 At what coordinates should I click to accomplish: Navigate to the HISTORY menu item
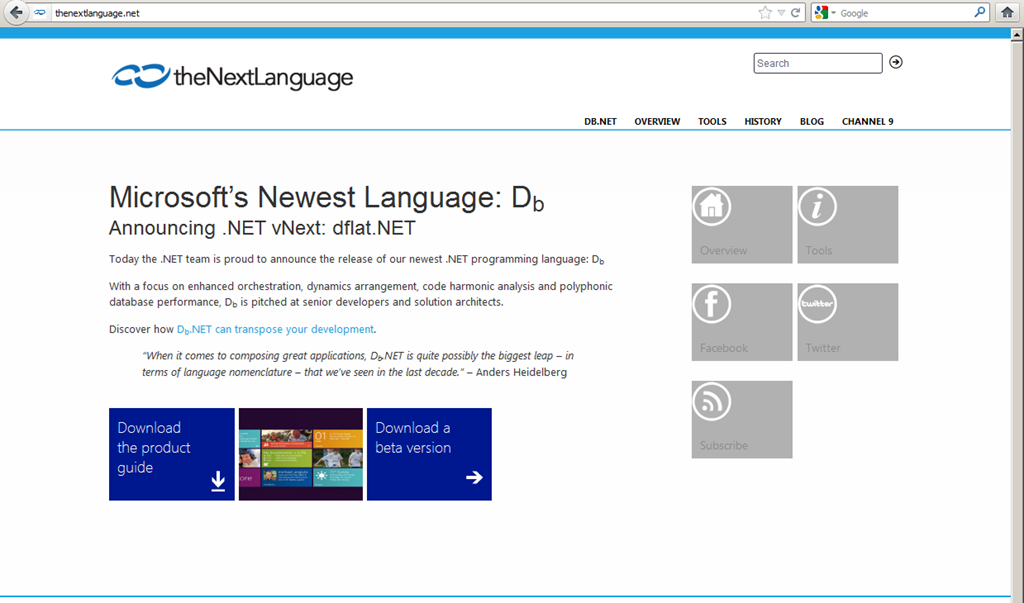tap(762, 121)
